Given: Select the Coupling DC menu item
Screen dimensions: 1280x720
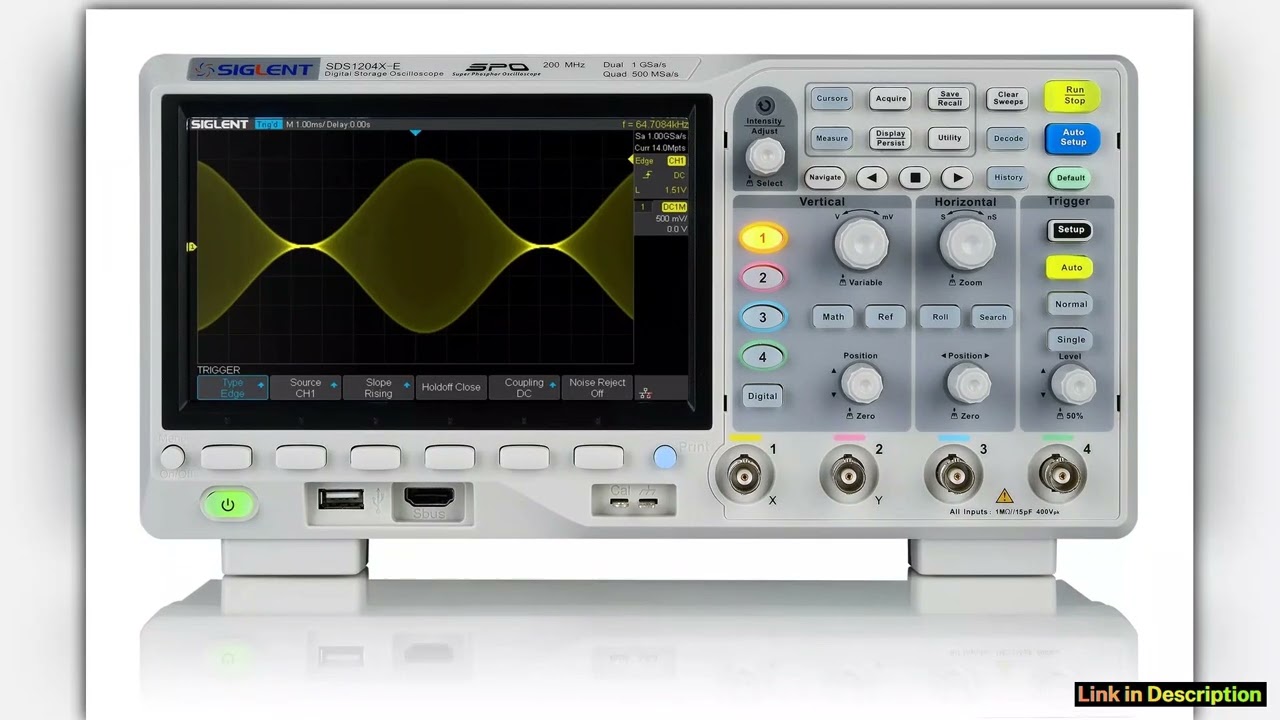Looking at the screenshot, I should pyautogui.click(x=524, y=388).
